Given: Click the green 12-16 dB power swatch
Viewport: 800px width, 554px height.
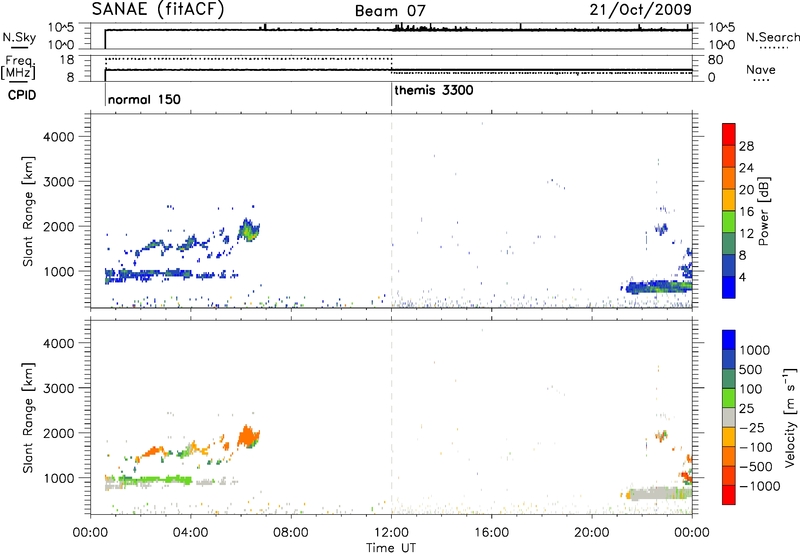Looking at the screenshot, I should point(729,222).
